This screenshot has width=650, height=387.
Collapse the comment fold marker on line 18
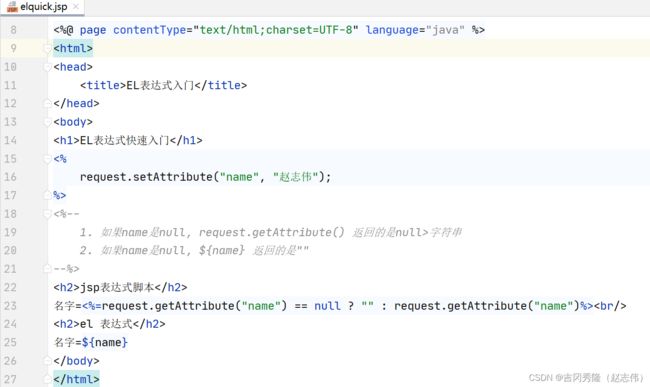(47, 214)
